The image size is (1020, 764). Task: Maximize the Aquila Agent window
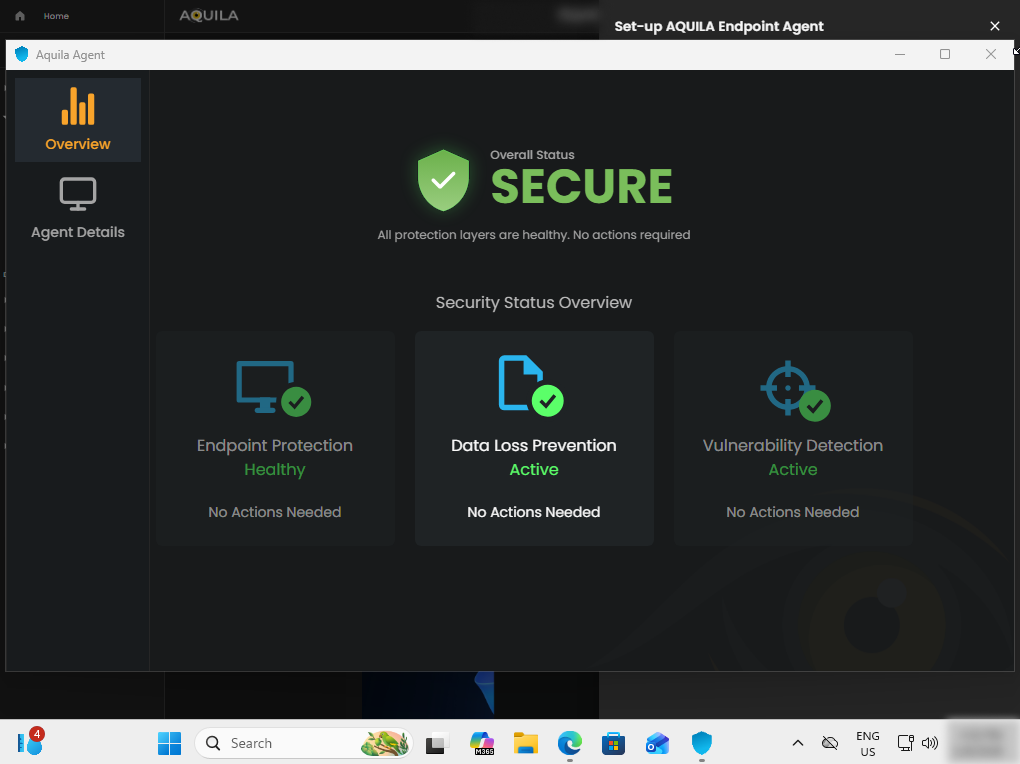click(x=945, y=55)
